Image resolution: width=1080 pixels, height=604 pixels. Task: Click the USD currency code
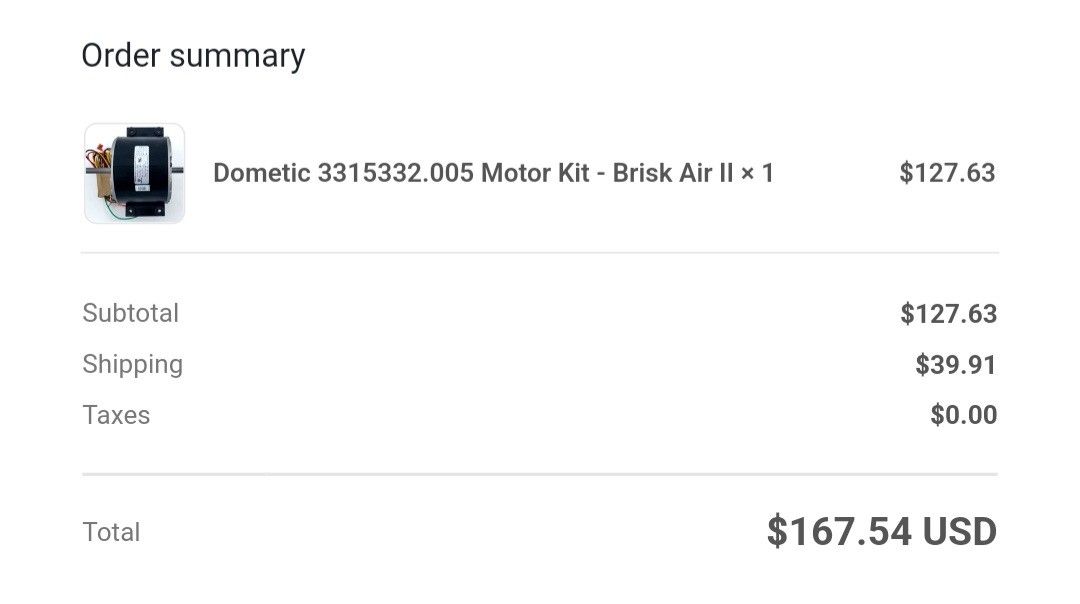point(959,531)
